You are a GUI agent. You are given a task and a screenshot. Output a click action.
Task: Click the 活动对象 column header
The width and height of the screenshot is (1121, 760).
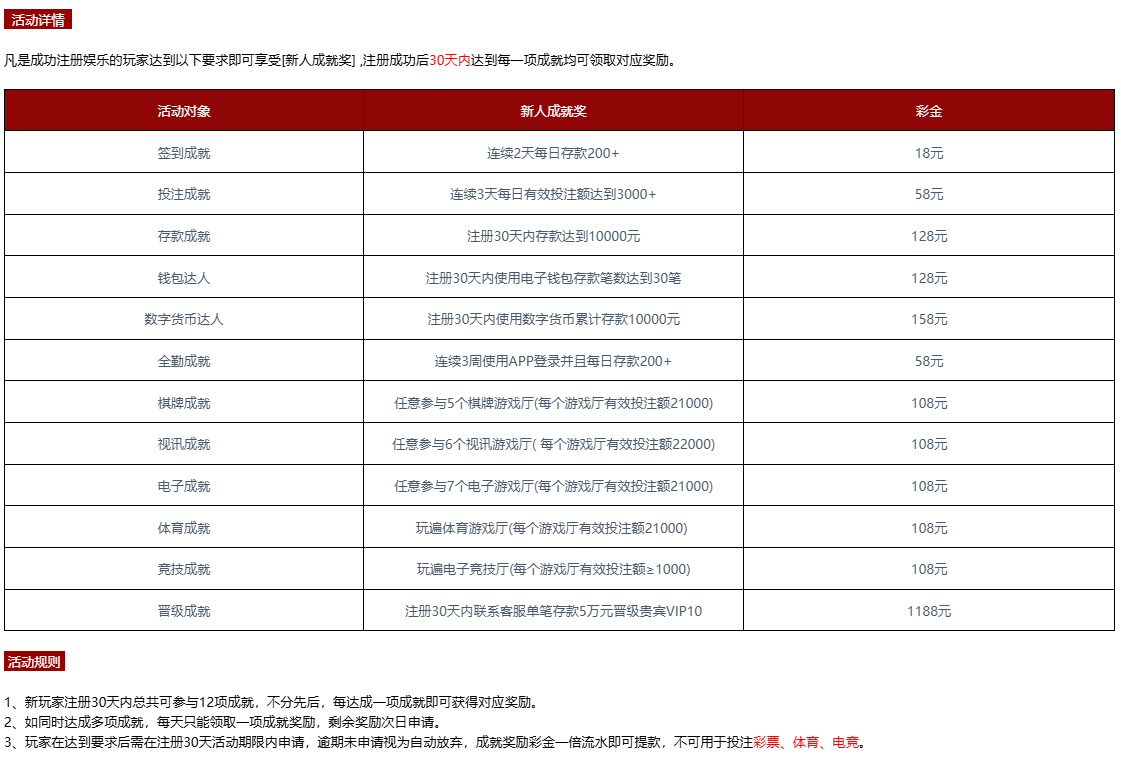184,111
